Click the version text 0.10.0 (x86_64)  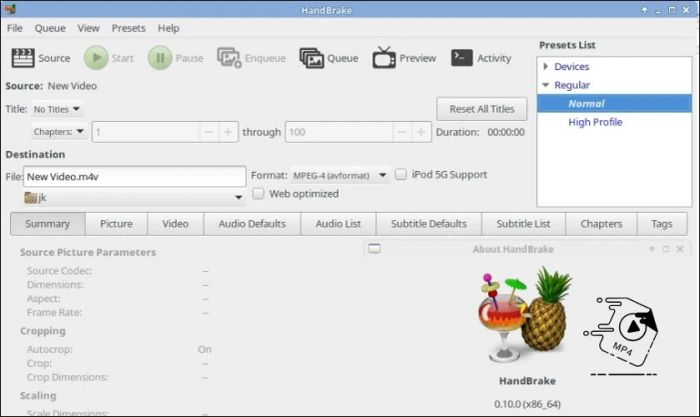pos(527,404)
